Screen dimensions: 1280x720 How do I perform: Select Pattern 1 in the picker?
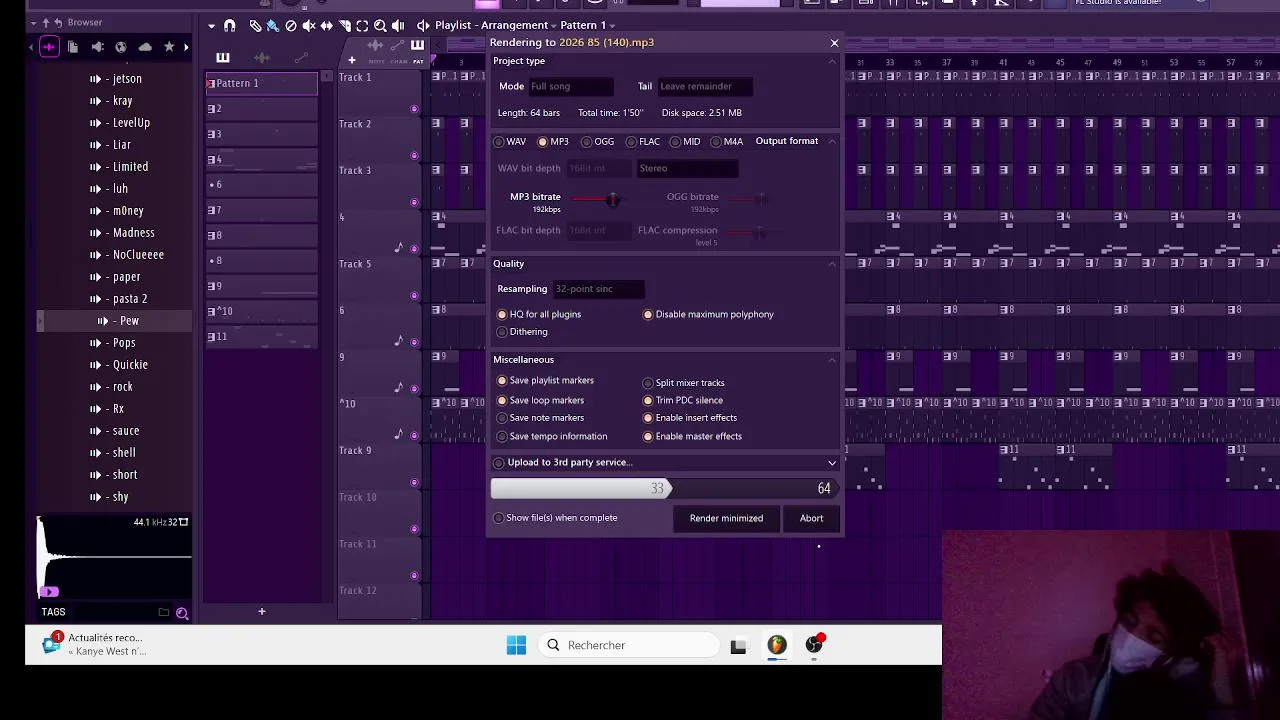tap(262, 84)
